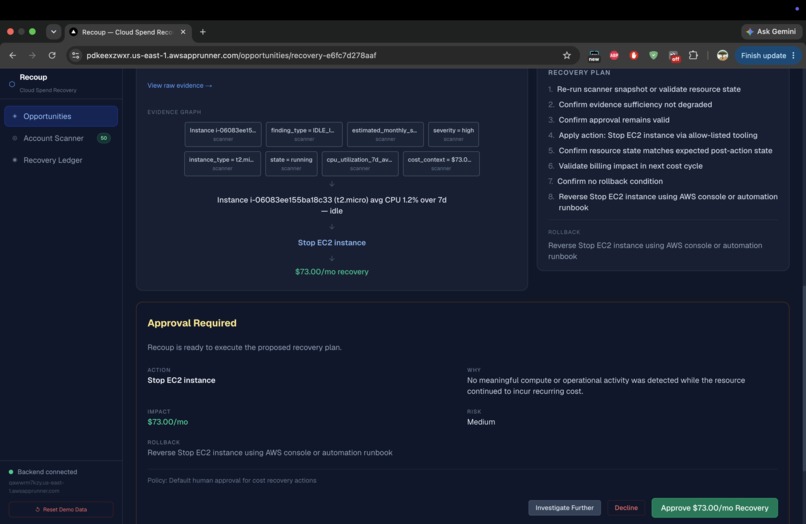This screenshot has width=806, height=524.
Task: Click the browser forward arrow
Action: [x=32, y=55]
